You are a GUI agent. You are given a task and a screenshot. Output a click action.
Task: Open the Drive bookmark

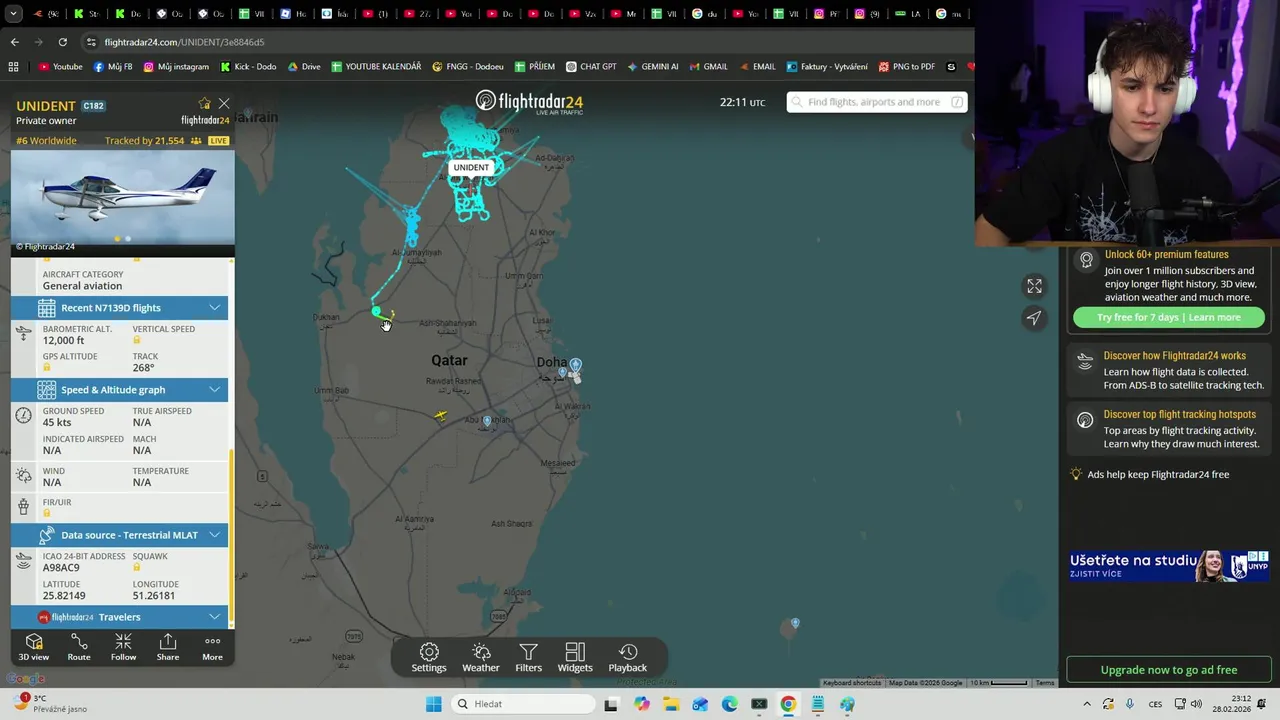click(x=304, y=67)
